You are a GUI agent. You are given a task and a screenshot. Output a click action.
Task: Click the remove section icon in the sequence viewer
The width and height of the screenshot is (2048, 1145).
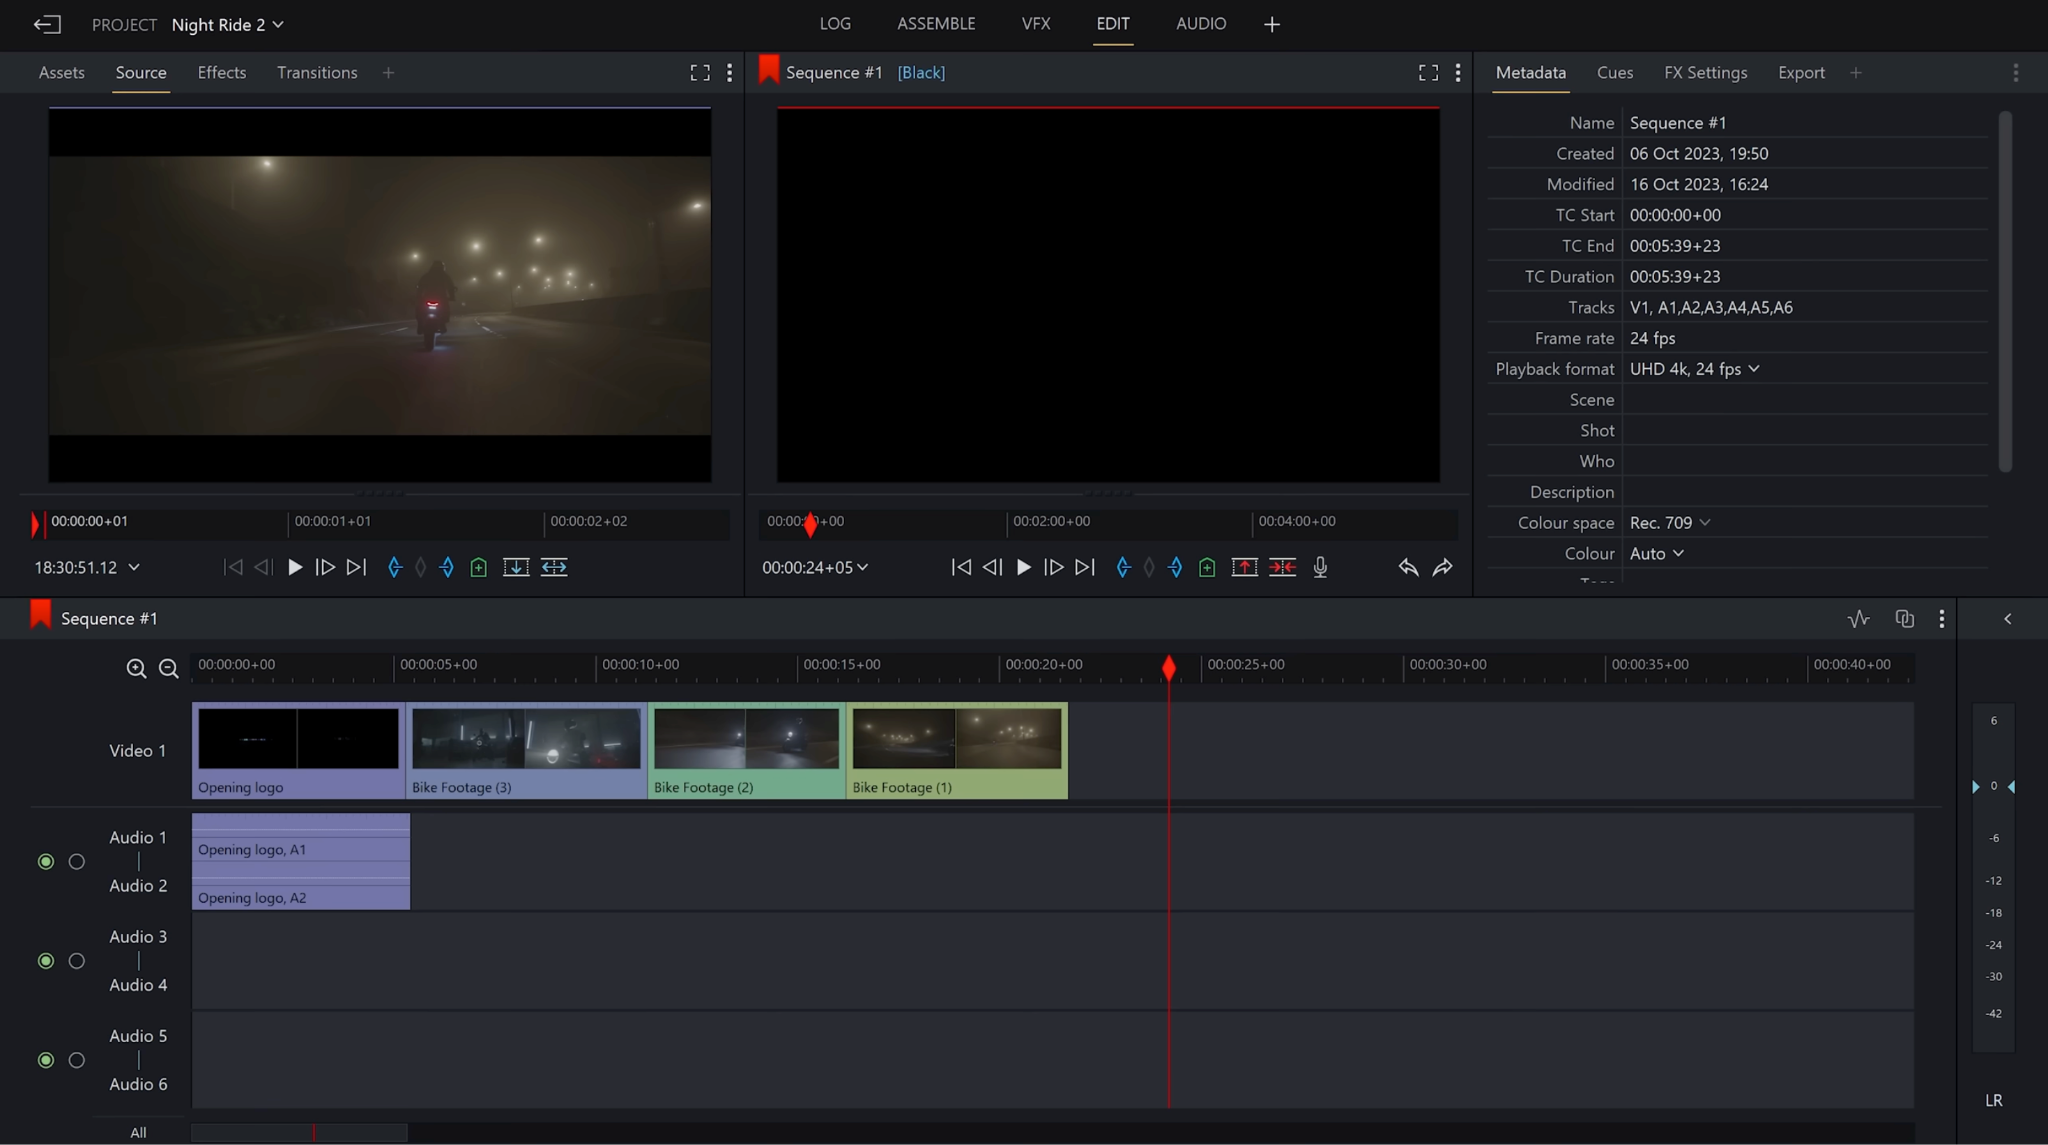(x=1283, y=567)
